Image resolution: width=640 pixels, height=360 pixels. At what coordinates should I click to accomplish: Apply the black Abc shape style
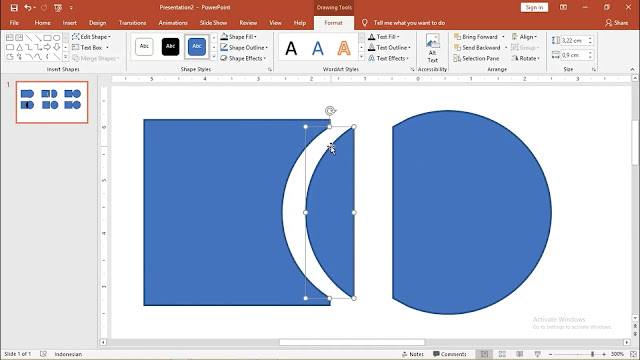170,47
